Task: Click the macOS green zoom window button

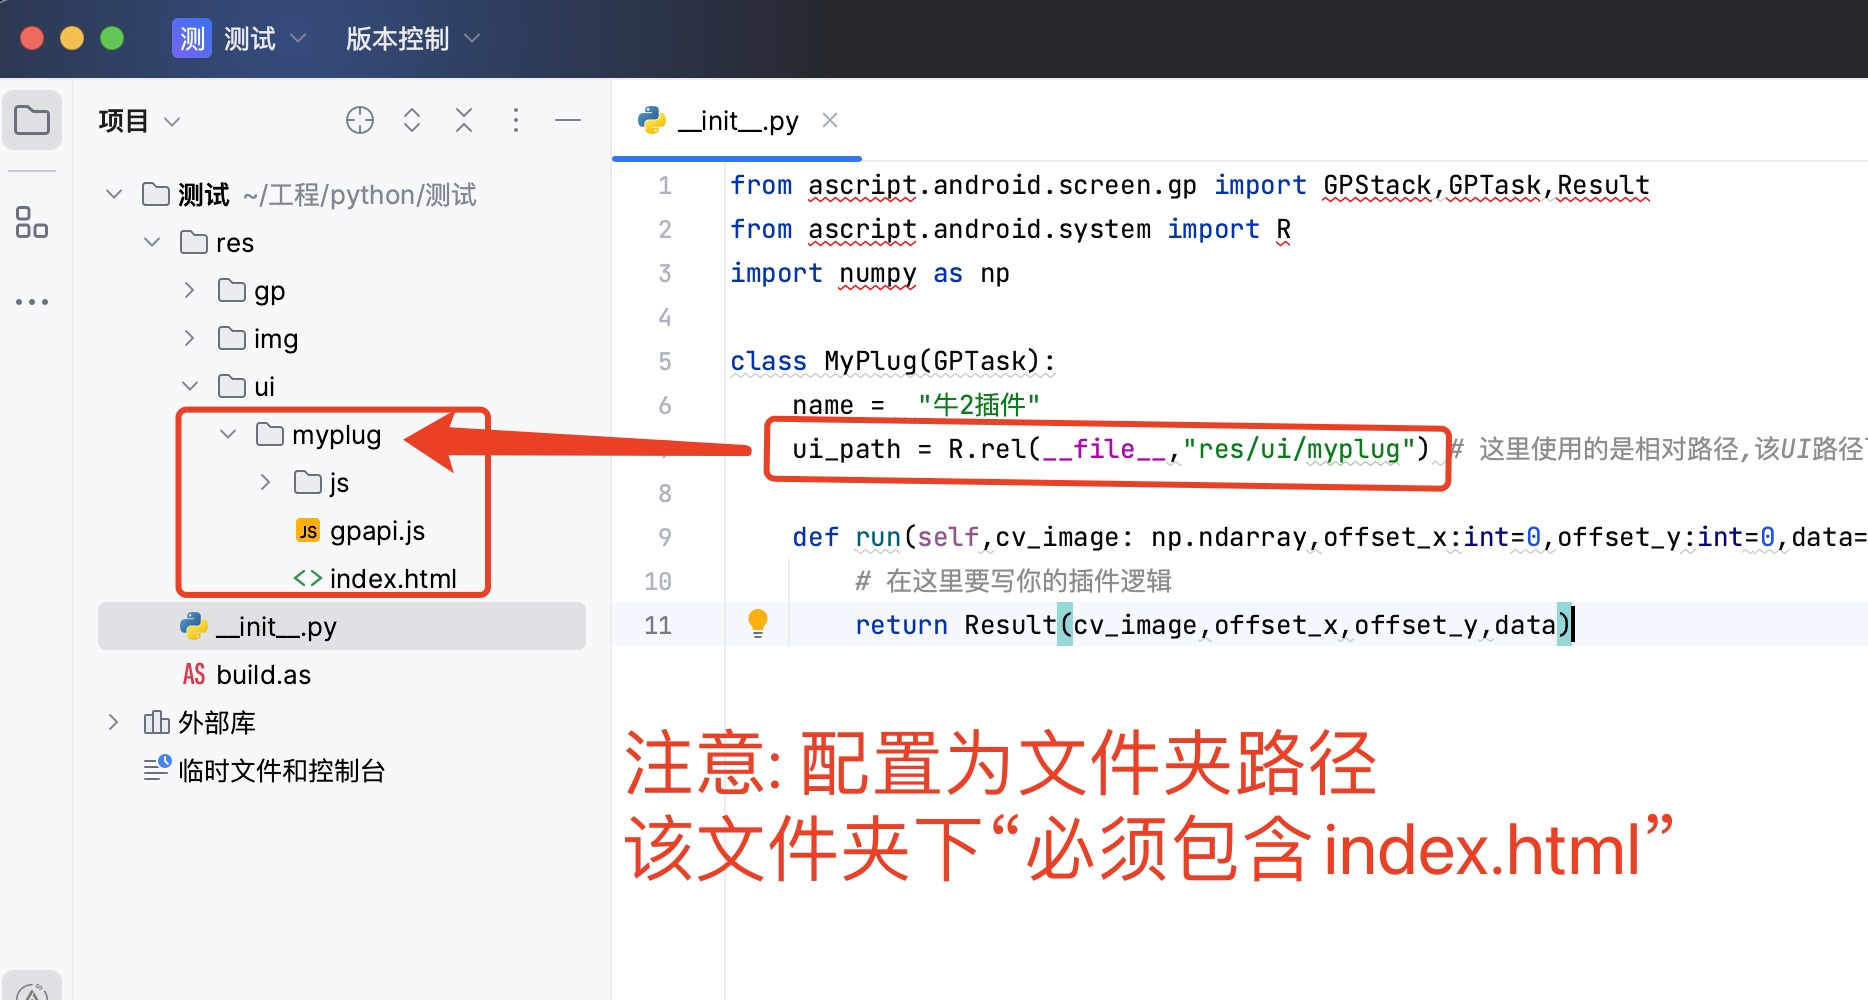Action: tap(112, 38)
